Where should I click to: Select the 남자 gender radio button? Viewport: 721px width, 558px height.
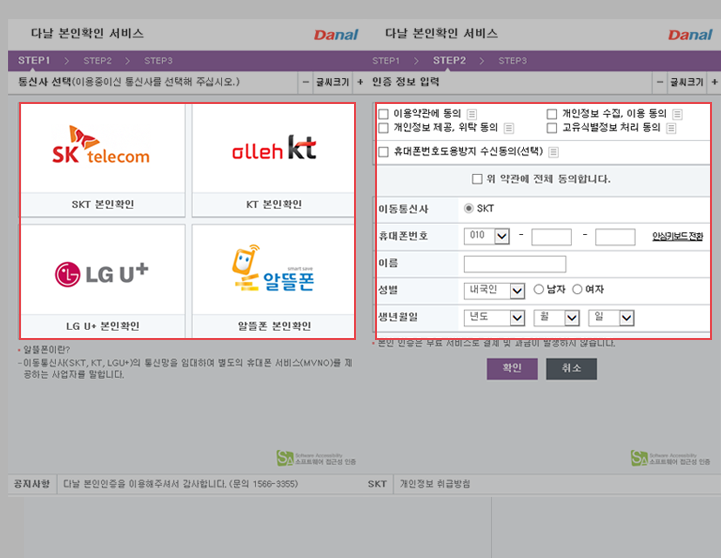[x=539, y=290]
